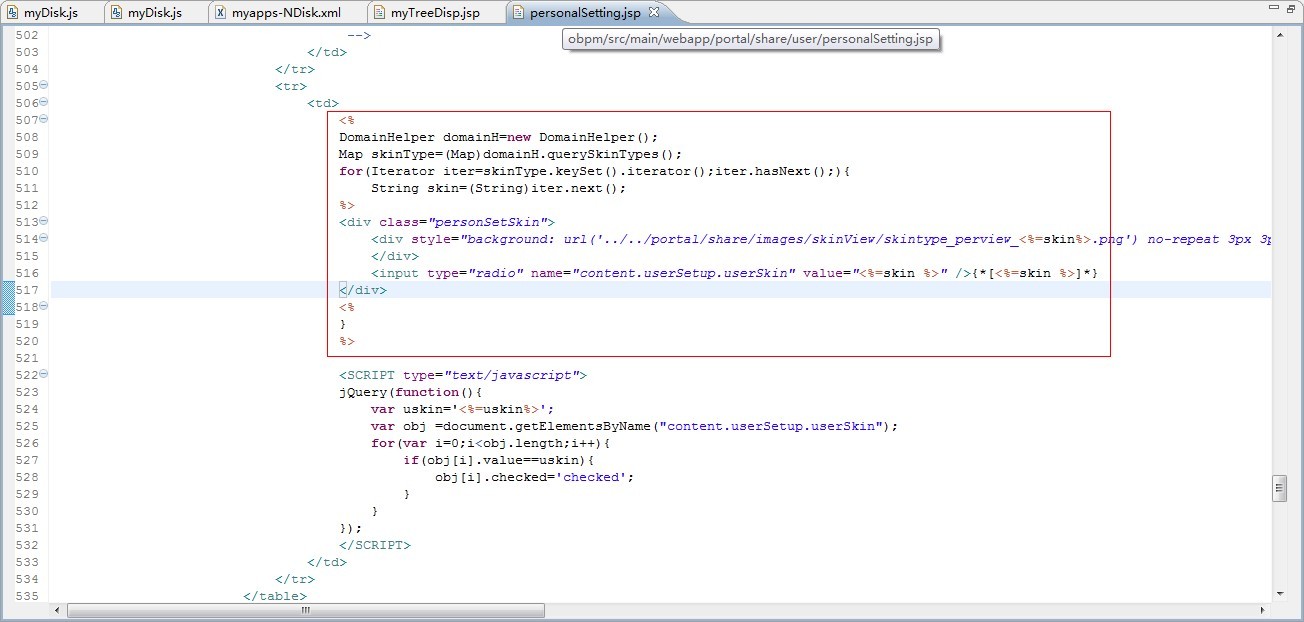Viewport: 1304px width, 622px height.
Task: Collapse the fold at line 505
Action: tap(44, 86)
